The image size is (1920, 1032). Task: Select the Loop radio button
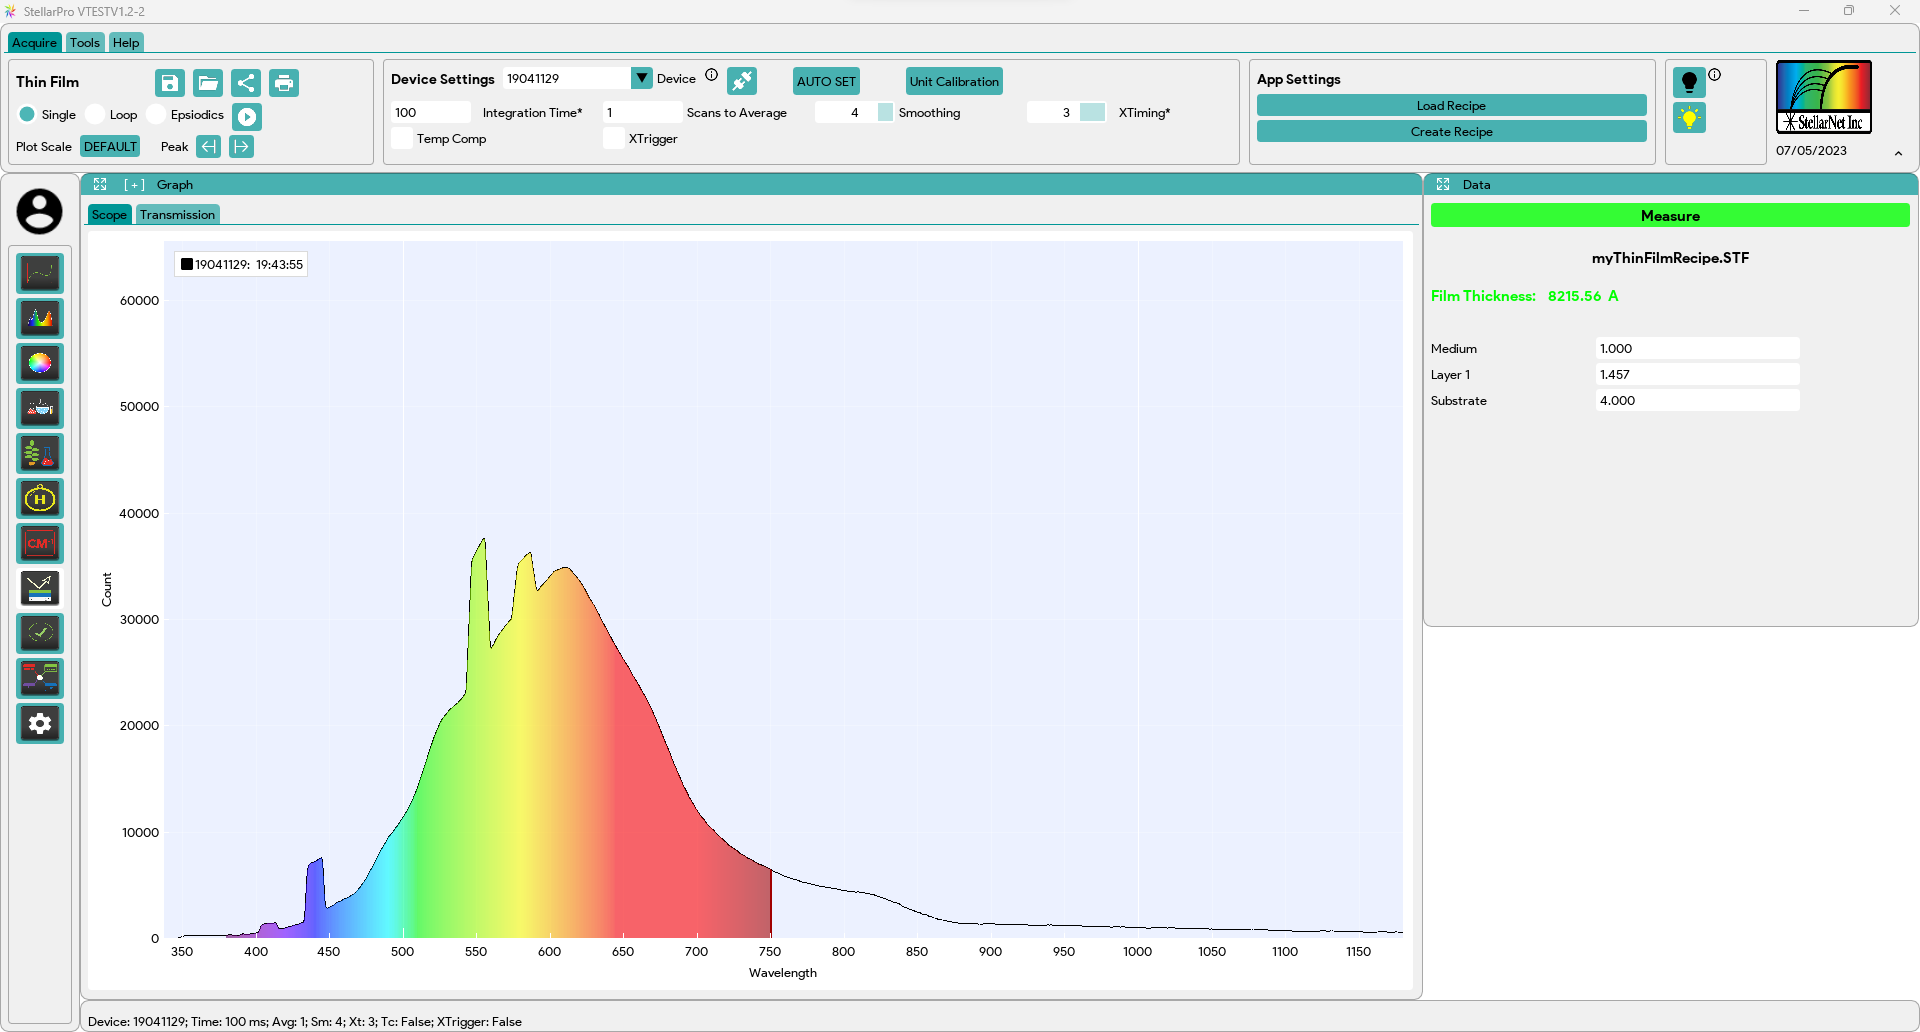click(96, 115)
